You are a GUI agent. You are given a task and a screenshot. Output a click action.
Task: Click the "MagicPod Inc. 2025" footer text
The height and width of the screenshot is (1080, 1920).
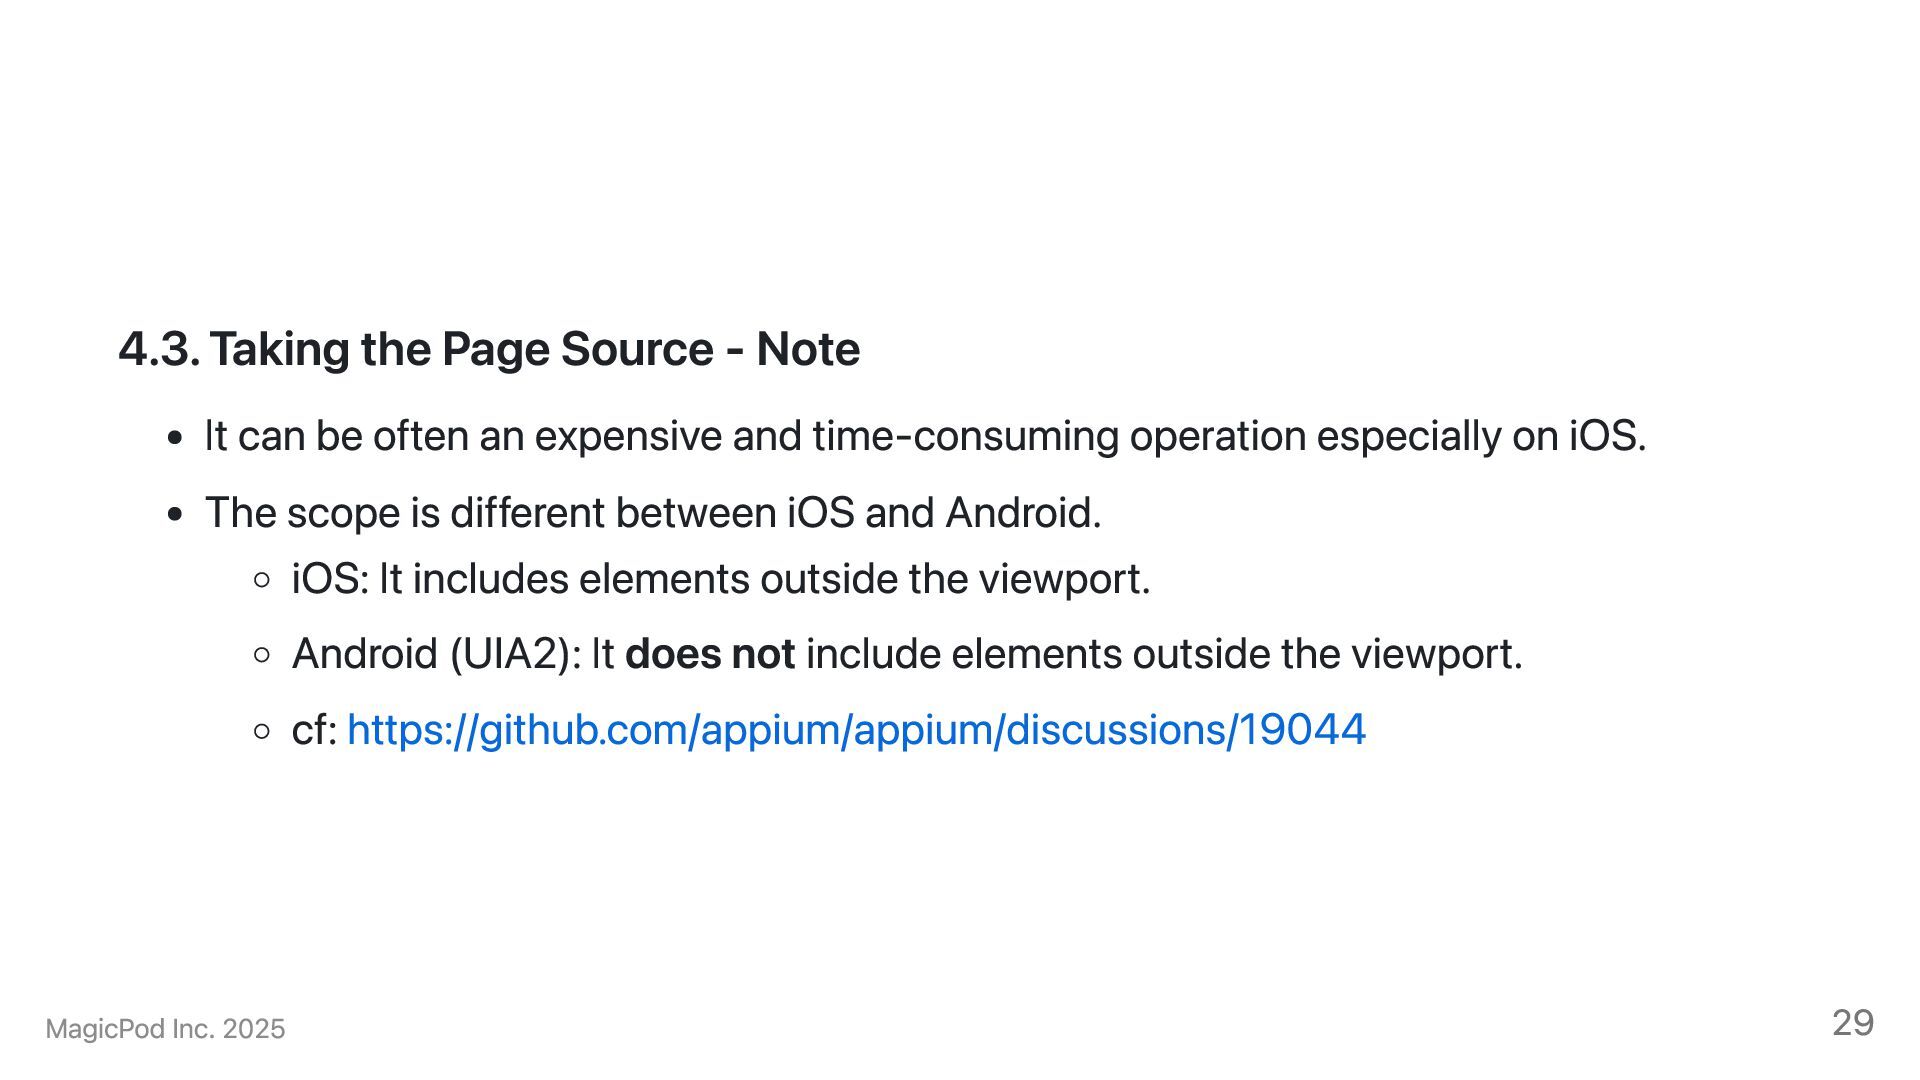tap(165, 1029)
